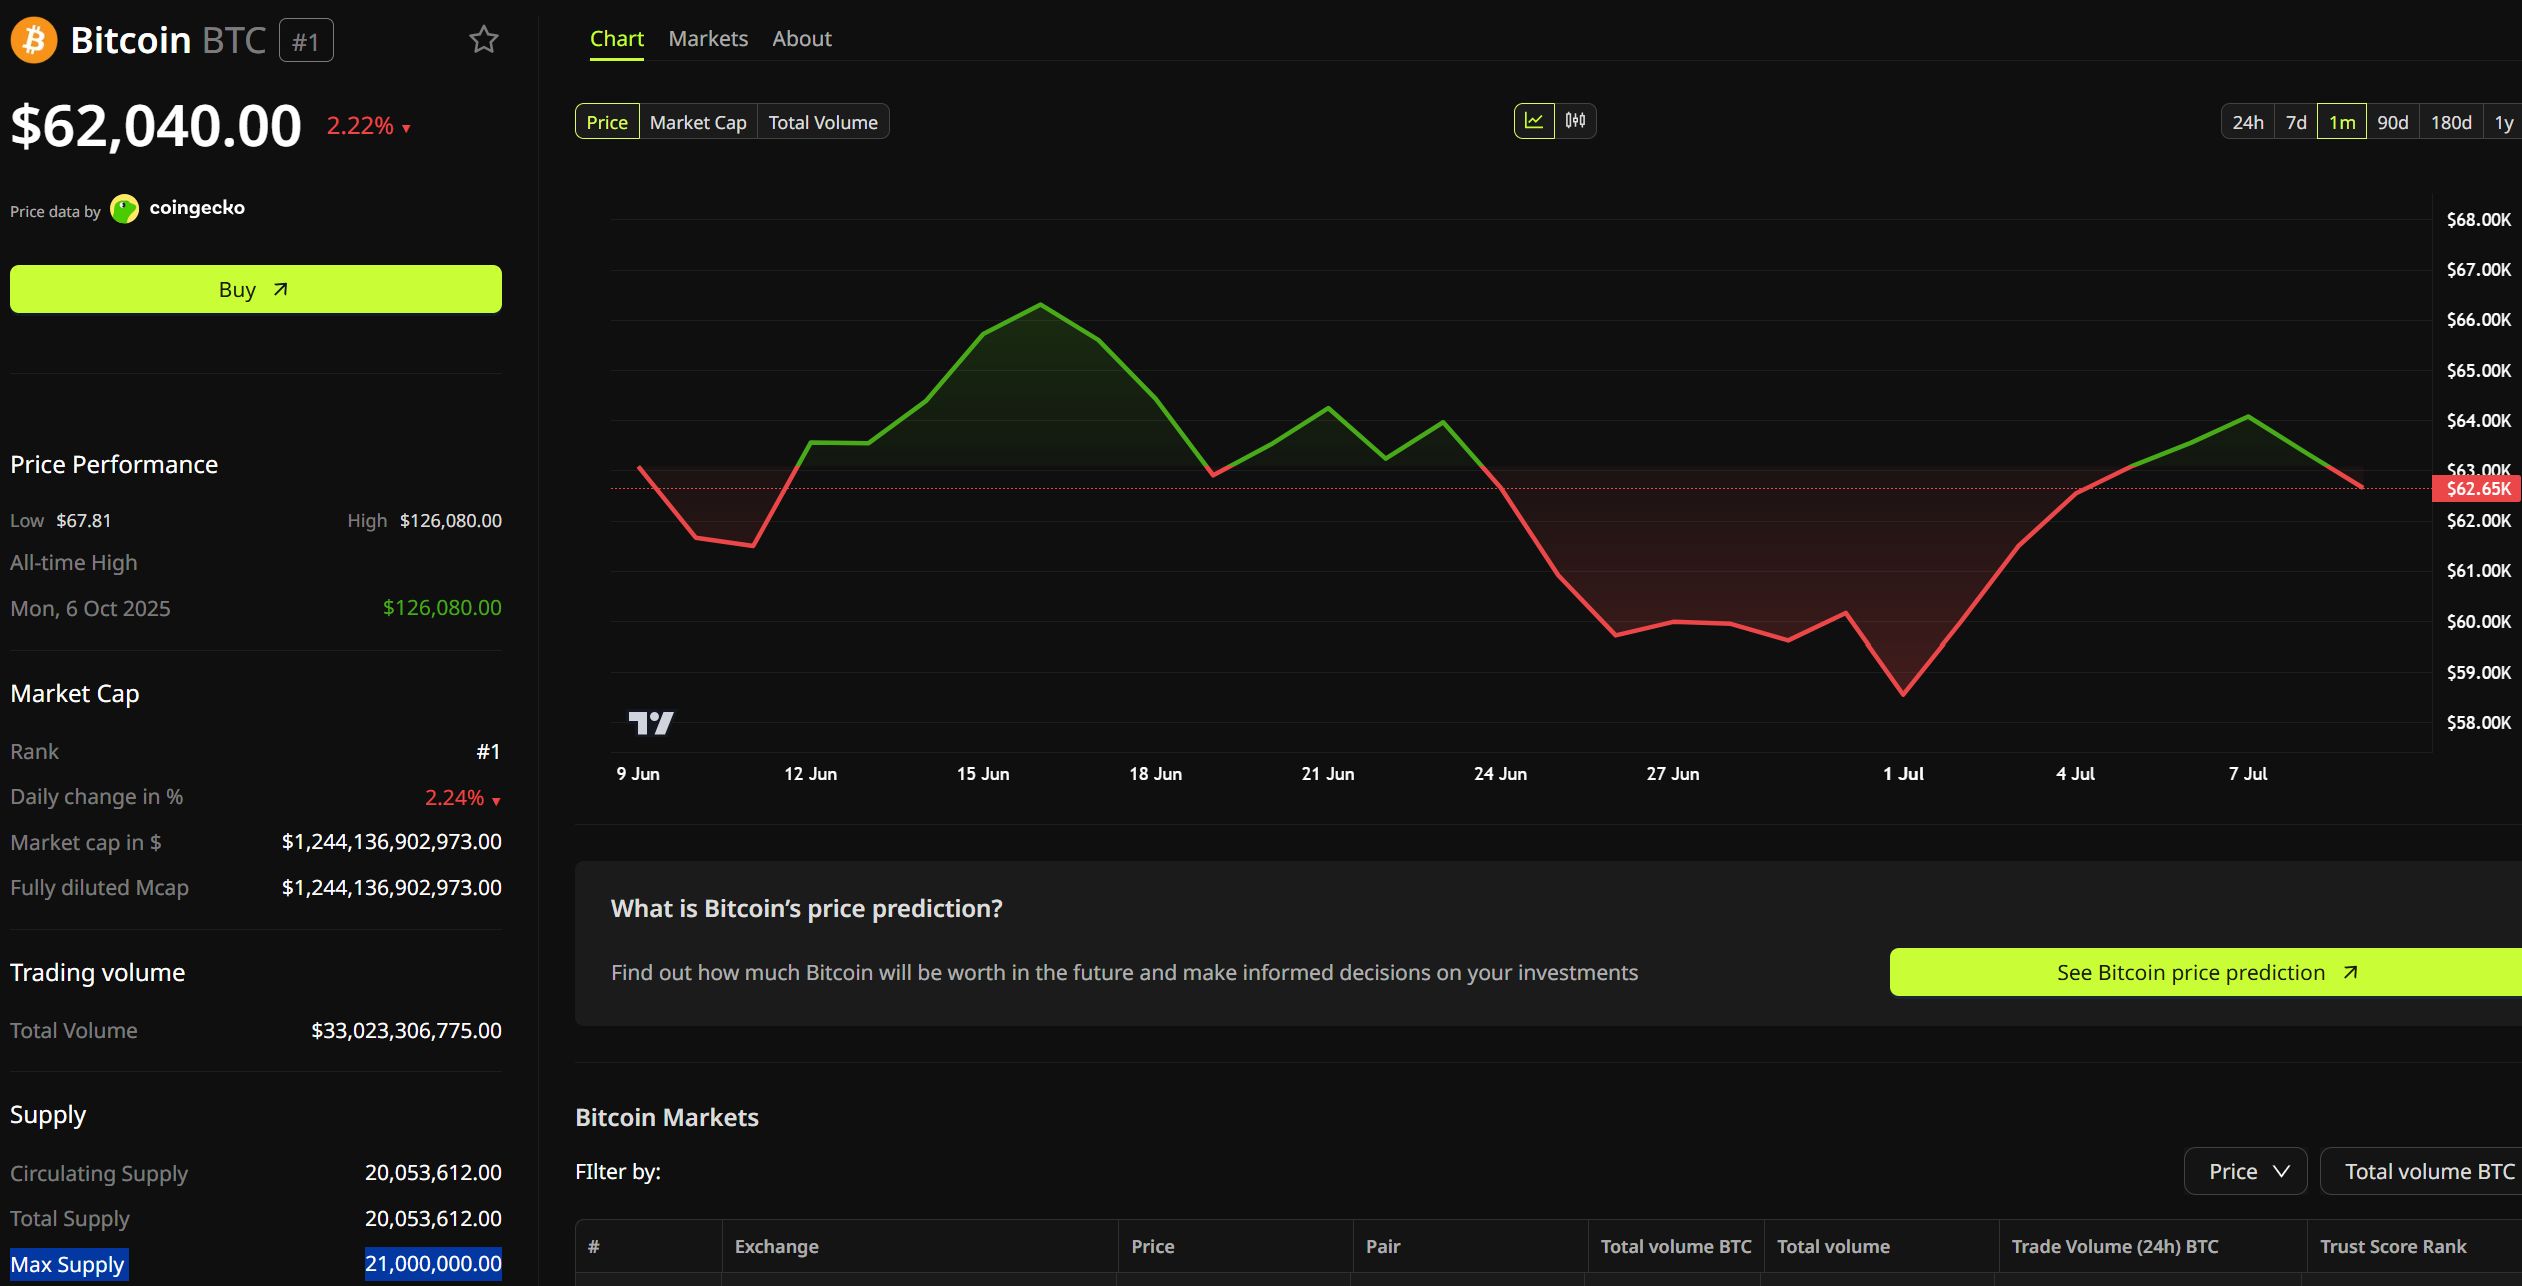This screenshot has width=2522, height=1286.
Task: Click See Bitcoin price prediction button
Action: coord(2206,972)
